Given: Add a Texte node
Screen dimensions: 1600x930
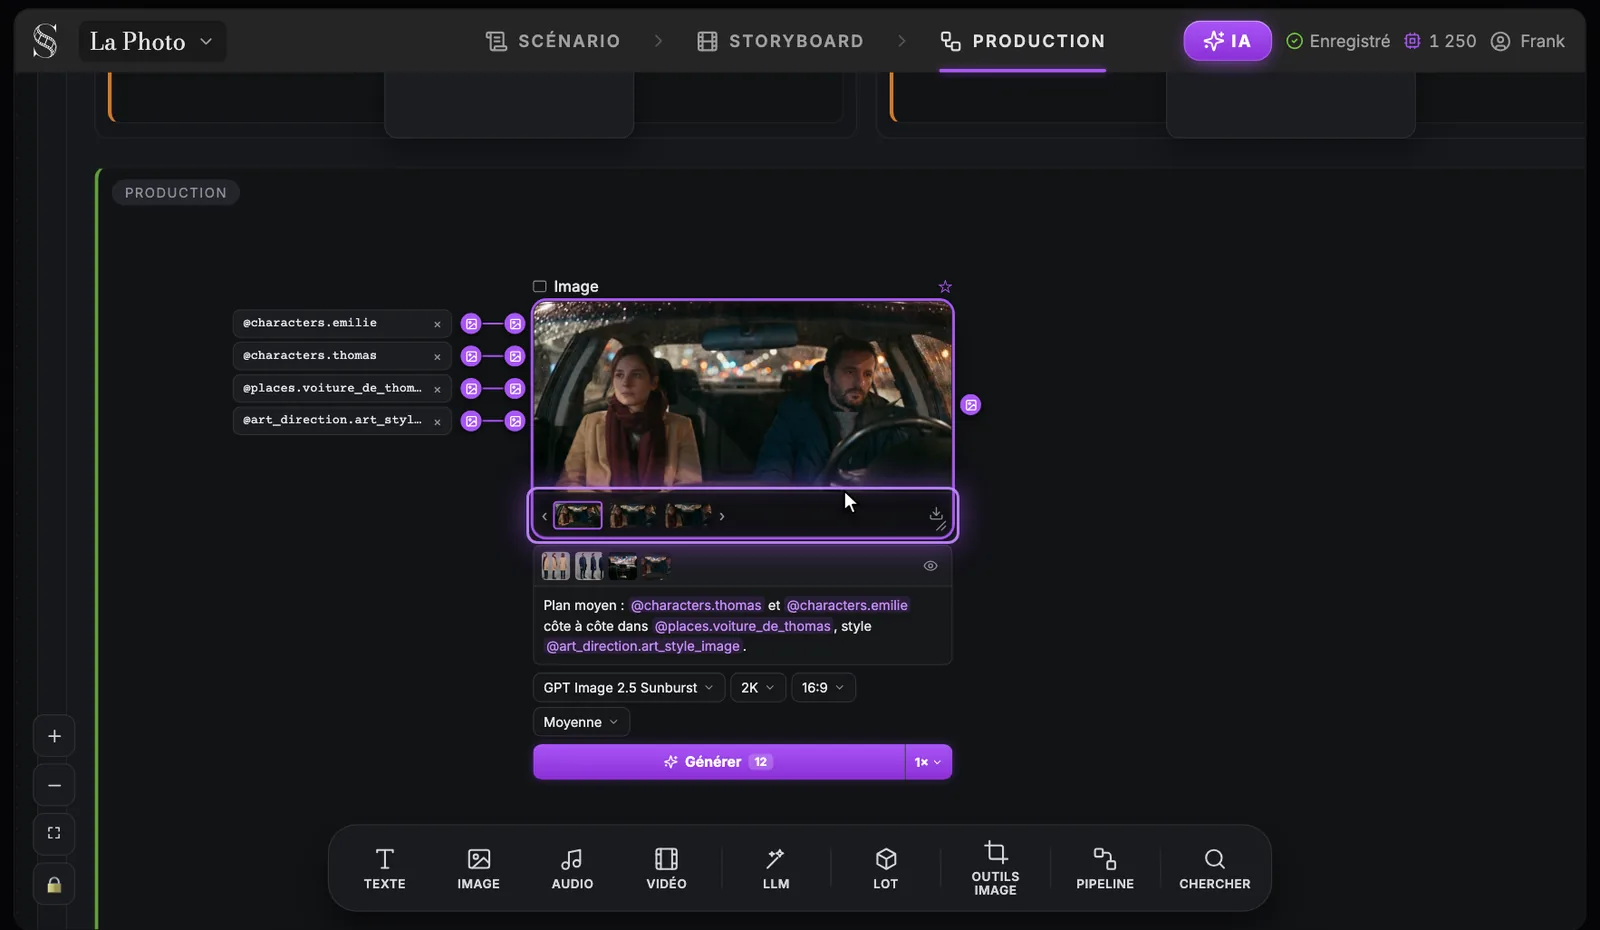Looking at the screenshot, I should pyautogui.click(x=385, y=868).
